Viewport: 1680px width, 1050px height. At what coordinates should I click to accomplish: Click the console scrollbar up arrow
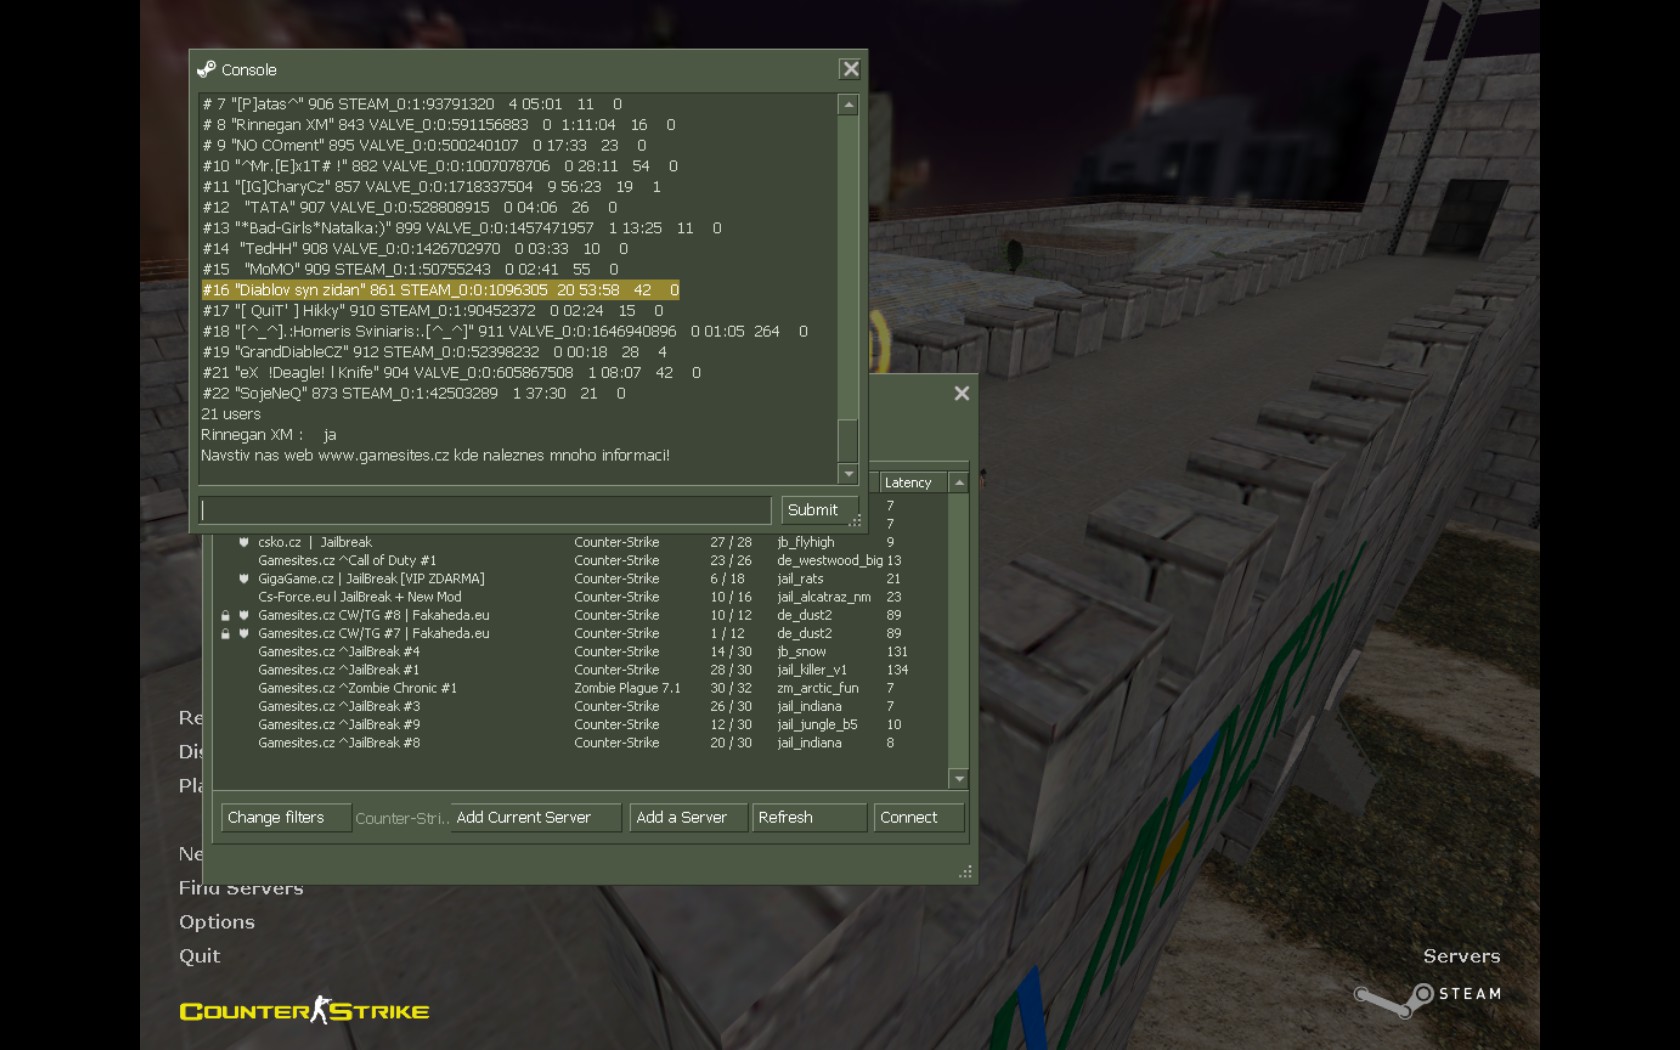[848, 105]
